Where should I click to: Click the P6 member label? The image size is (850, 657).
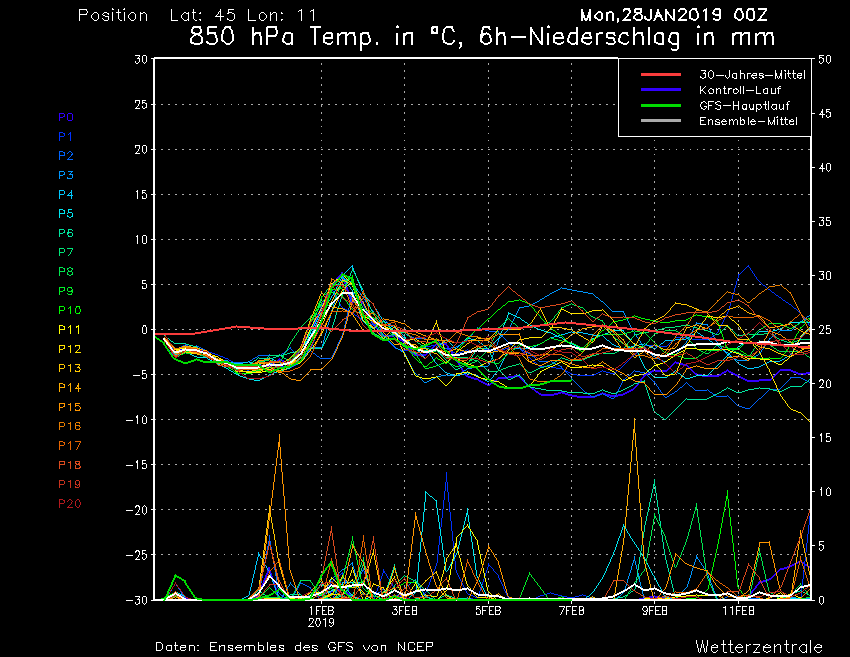66,233
